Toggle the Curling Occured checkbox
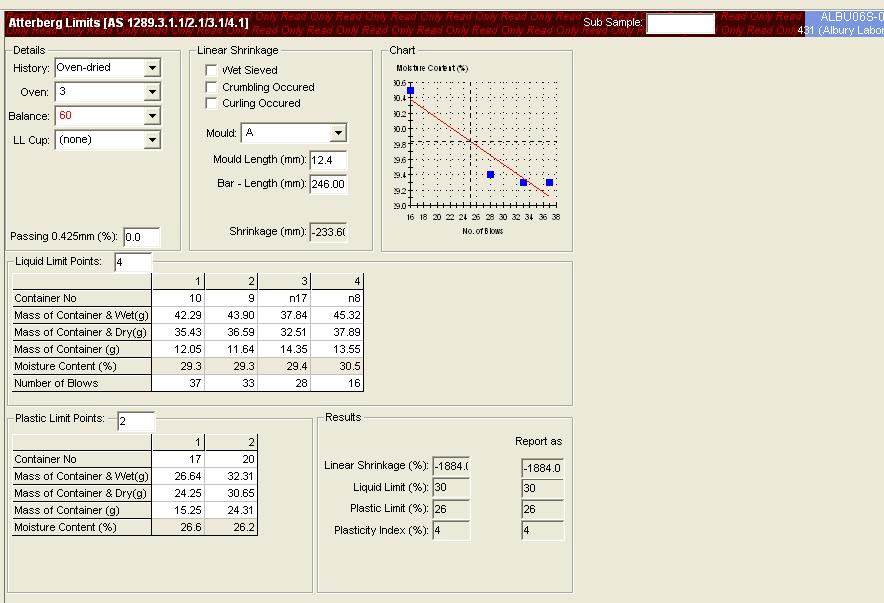The height and width of the screenshot is (603, 884). point(211,103)
